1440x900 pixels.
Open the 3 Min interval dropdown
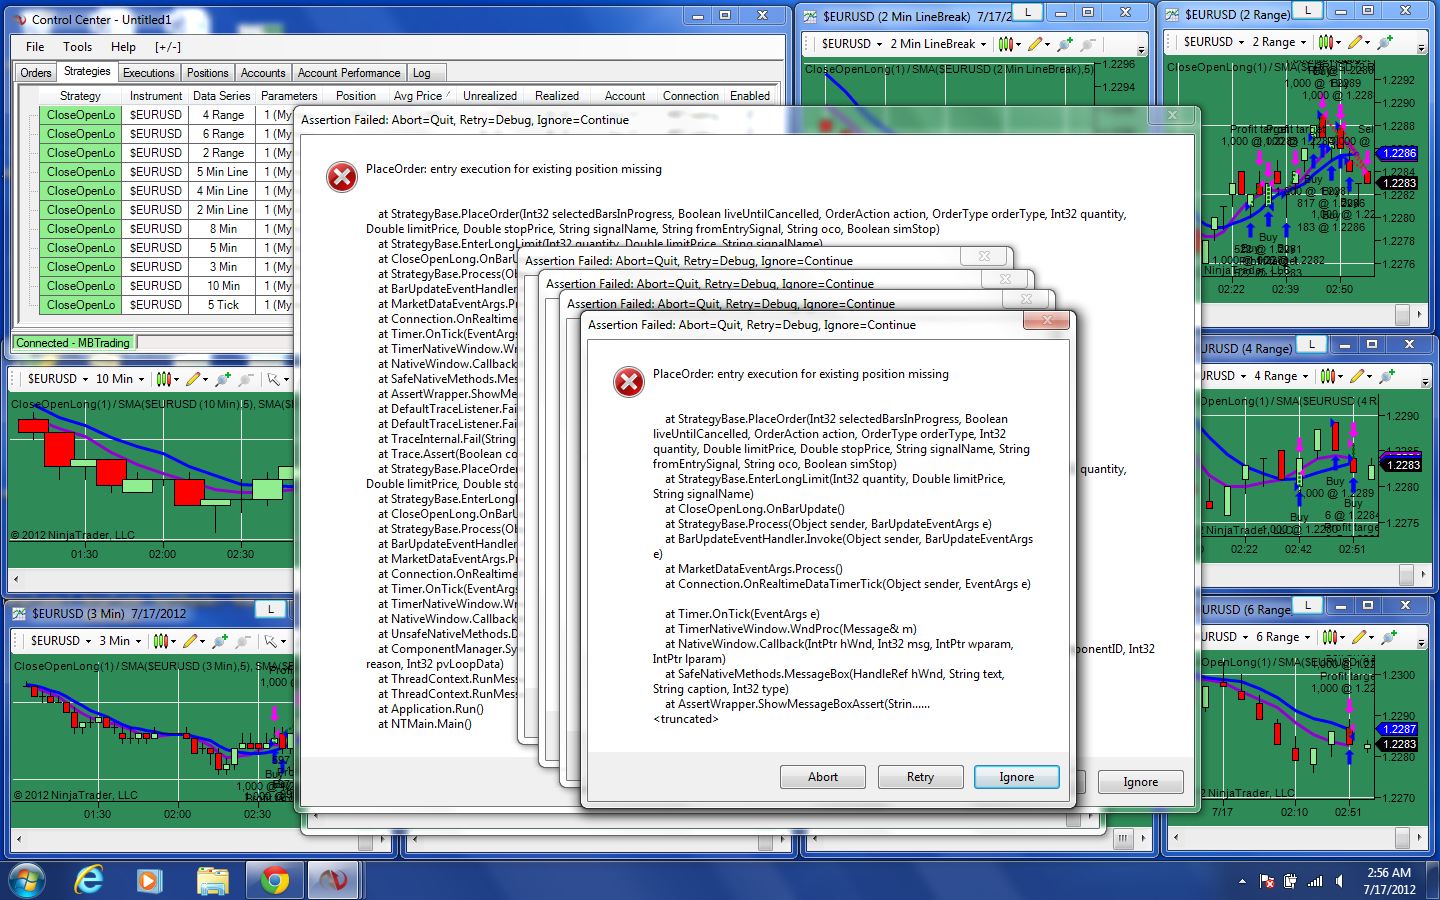point(120,641)
